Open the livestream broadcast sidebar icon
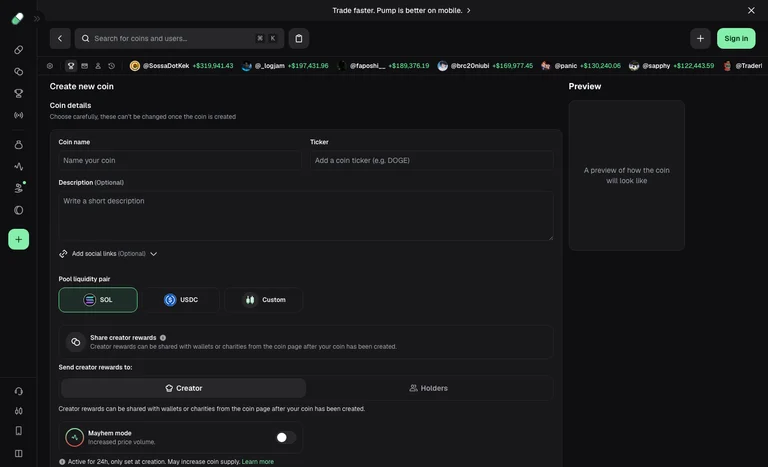 pyautogui.click(x=19, y=115)
